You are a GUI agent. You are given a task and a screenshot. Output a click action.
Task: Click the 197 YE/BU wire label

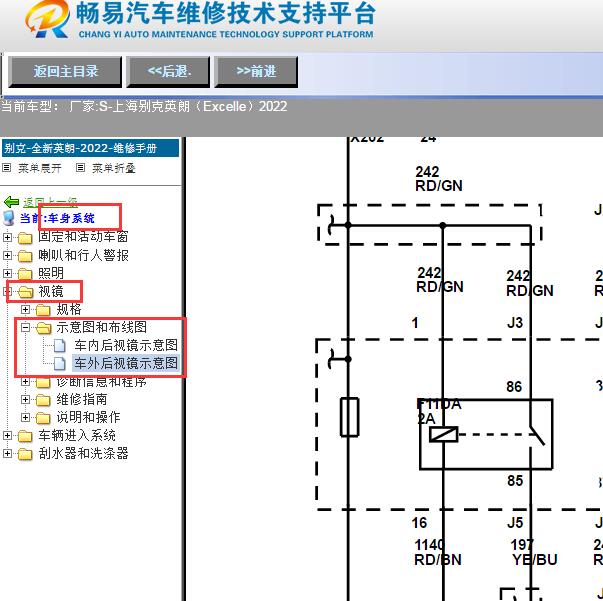(x=535, y=552)
